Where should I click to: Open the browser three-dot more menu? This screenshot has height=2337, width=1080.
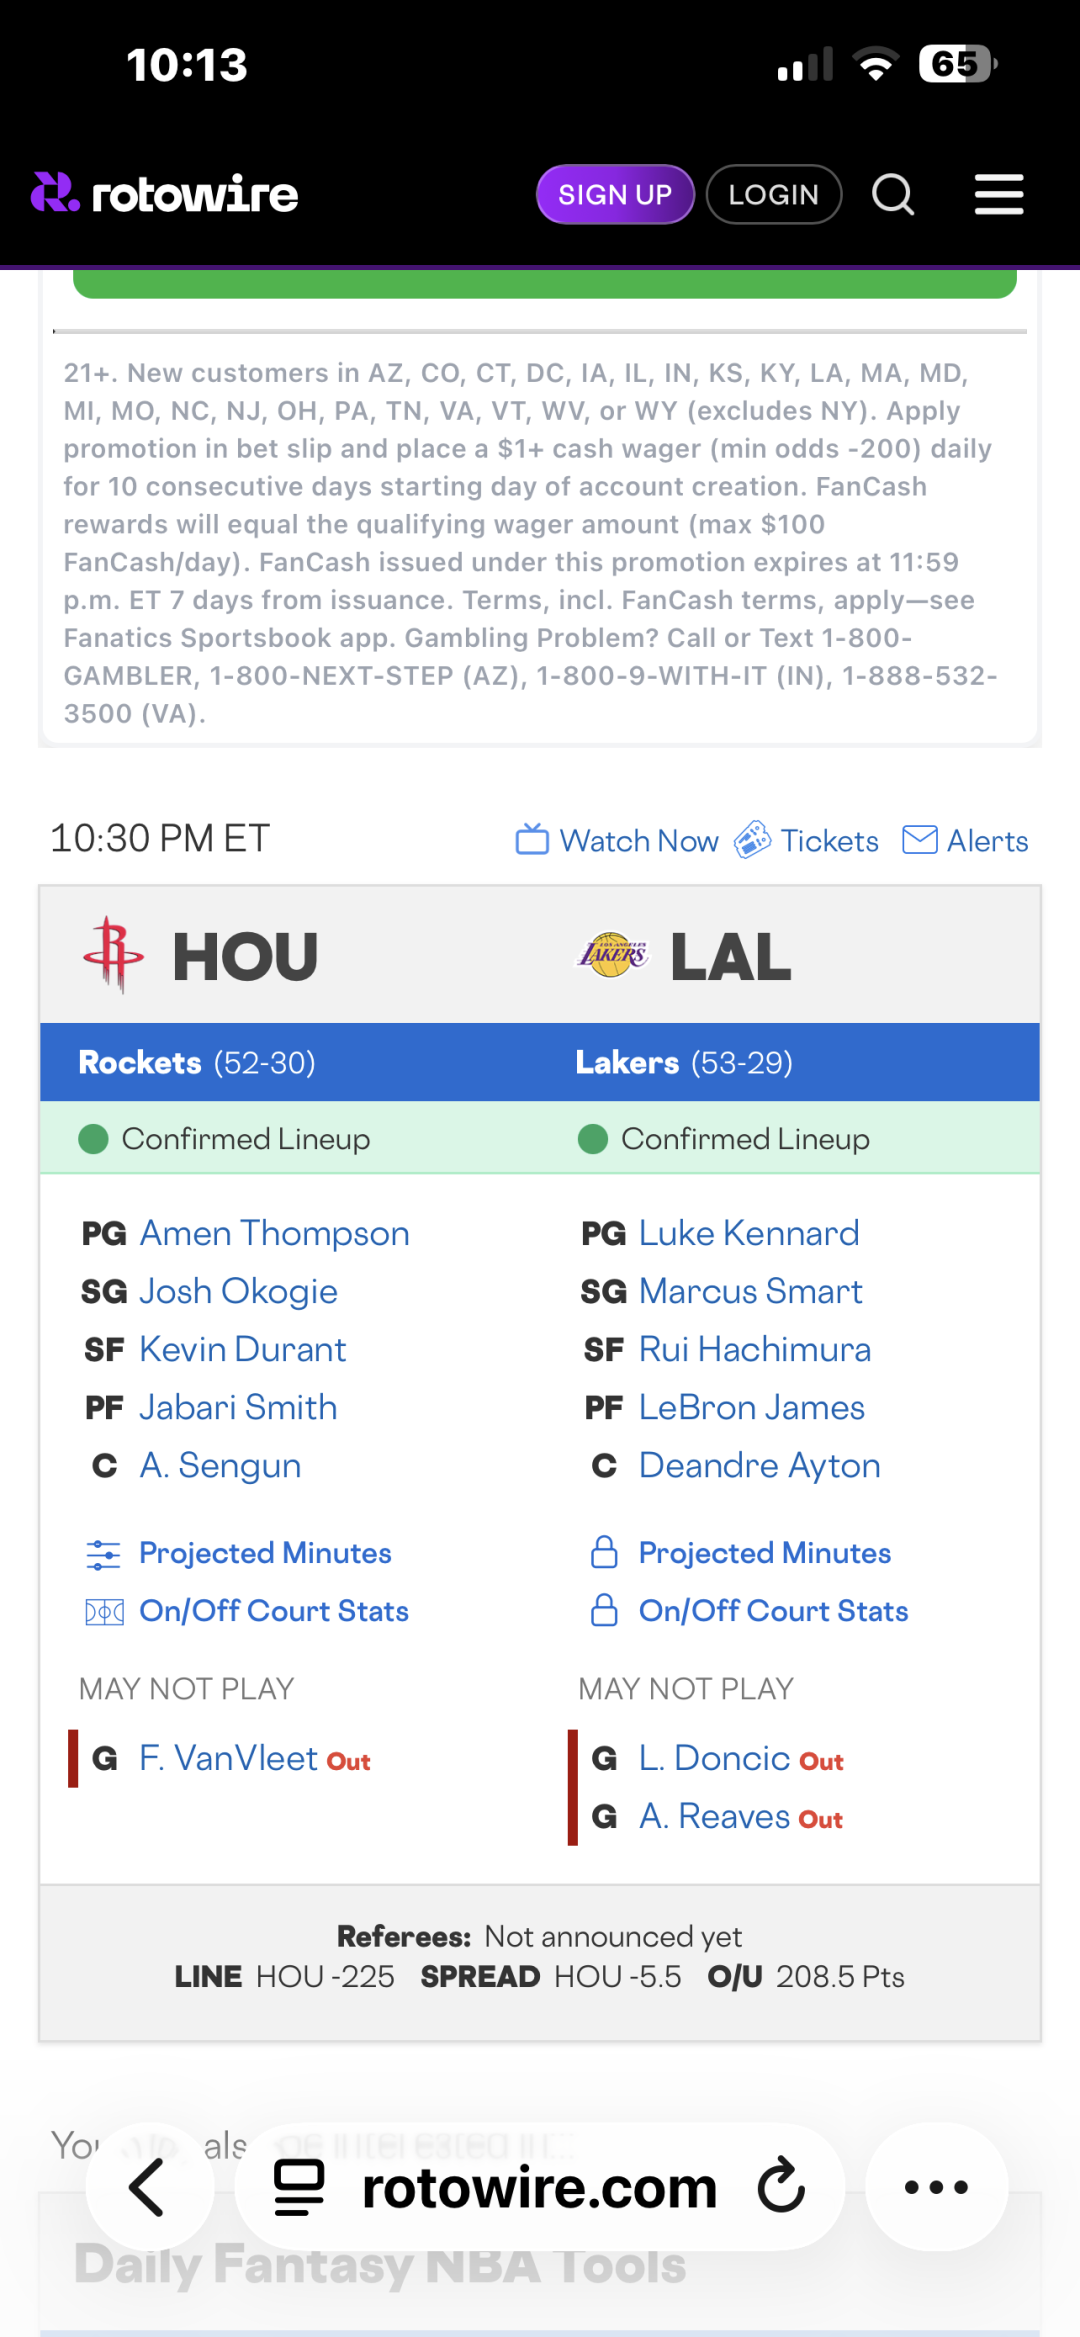tap(936, 2187)
